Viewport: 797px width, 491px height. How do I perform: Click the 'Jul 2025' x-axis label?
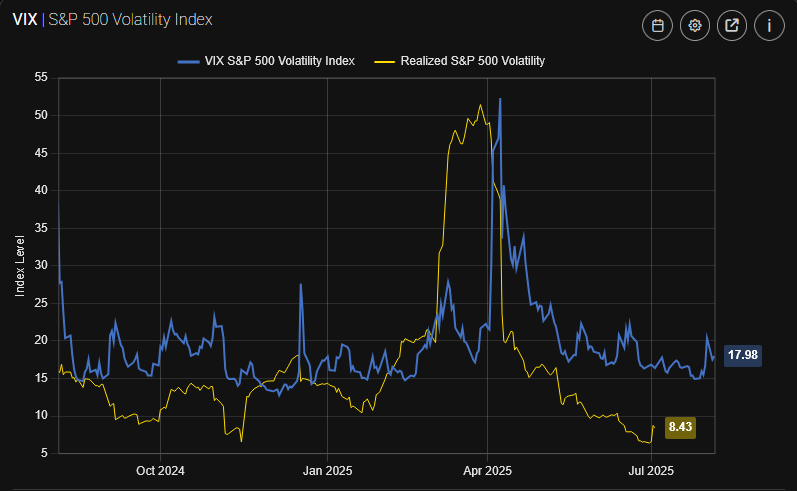point(651,471)
